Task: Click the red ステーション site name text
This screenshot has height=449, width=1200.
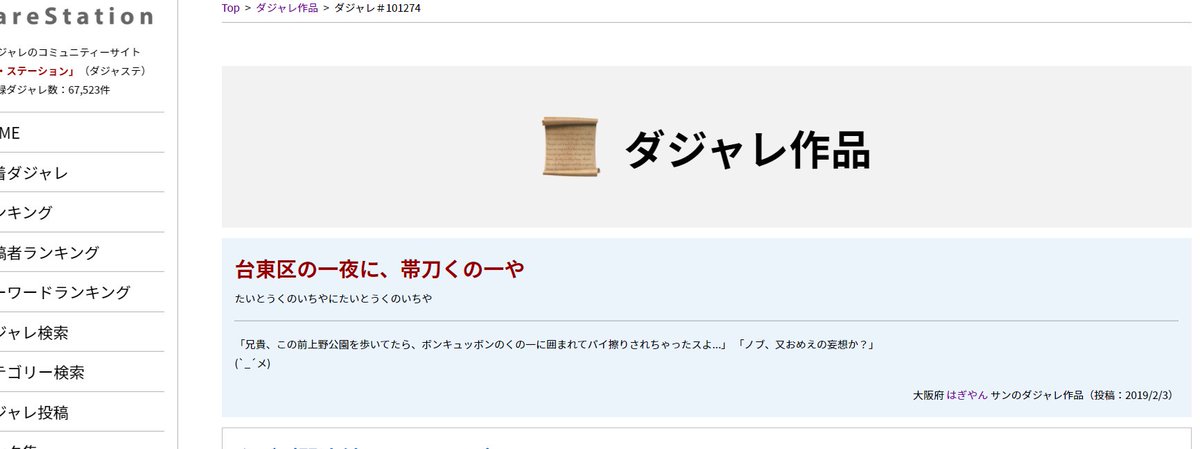Action: click(x=39, y=71)
